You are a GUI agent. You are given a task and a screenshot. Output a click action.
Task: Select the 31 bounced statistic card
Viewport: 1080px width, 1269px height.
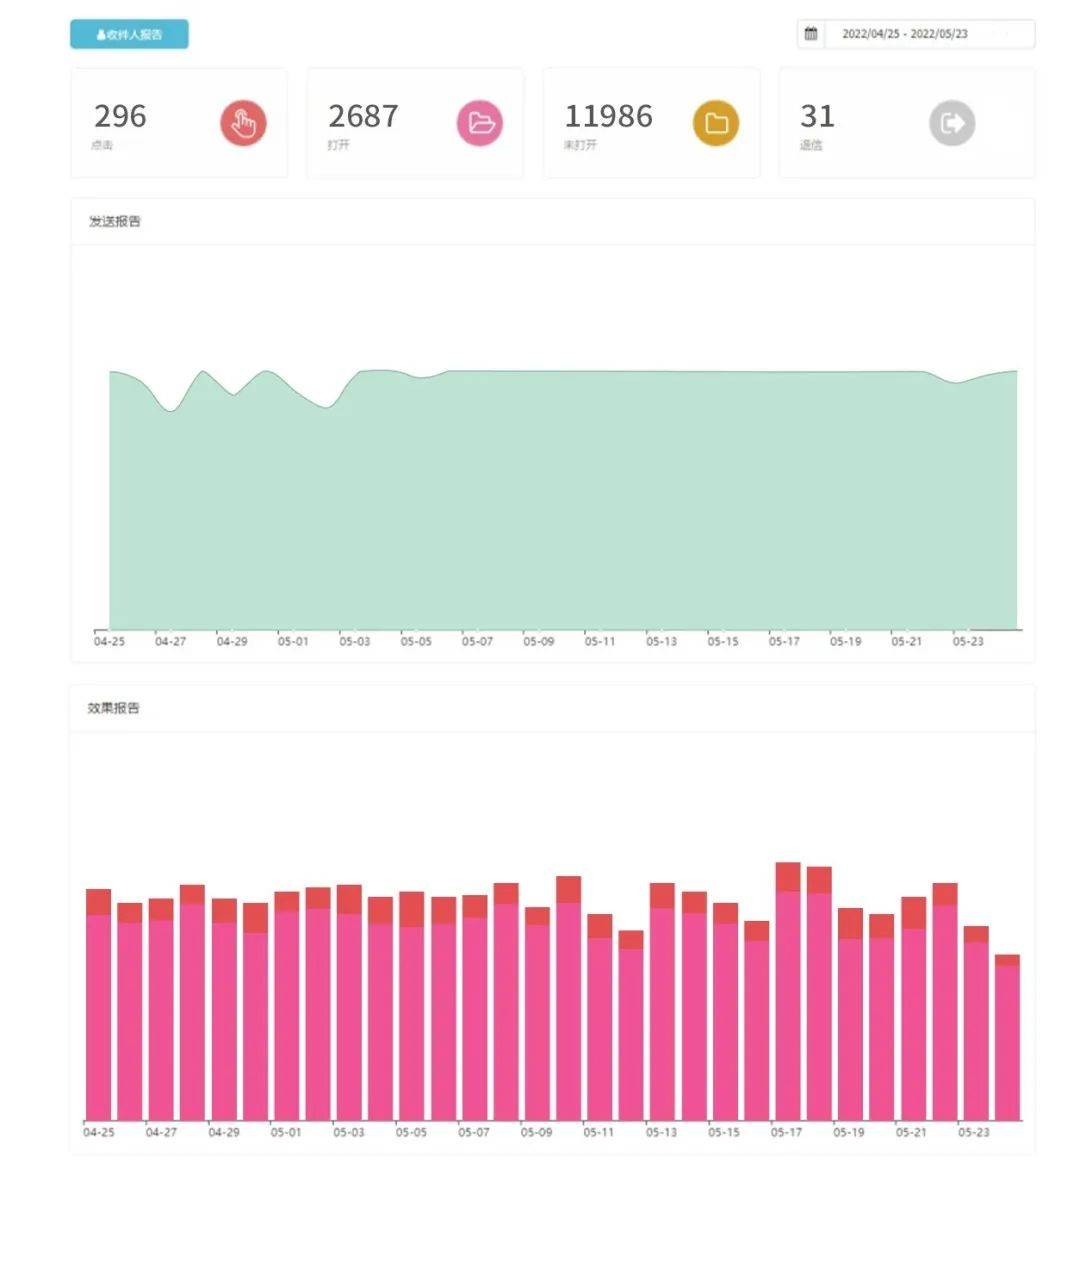coord(907,123)
